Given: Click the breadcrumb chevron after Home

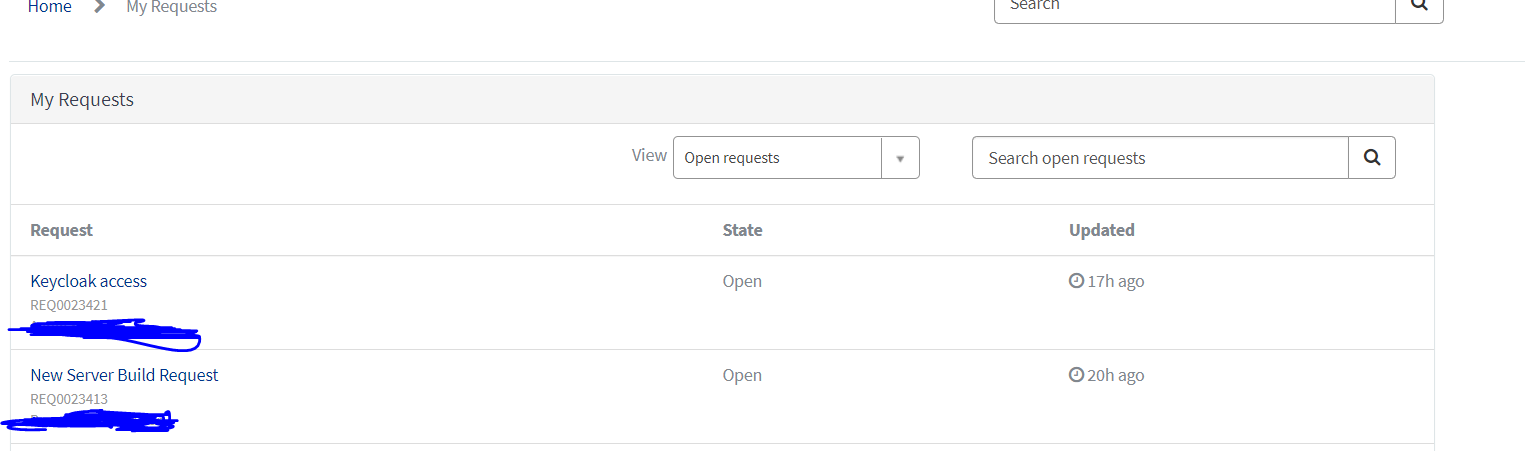Looking at the screenshot, I should tap(99, 7).
